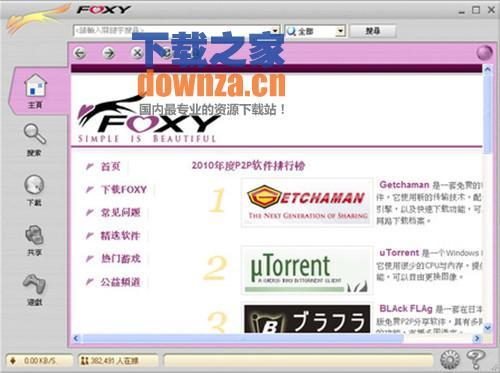The width and height of the screenshot is (500, 373).
Task: Open the 常见问题 link
Action: pos(120,212)
